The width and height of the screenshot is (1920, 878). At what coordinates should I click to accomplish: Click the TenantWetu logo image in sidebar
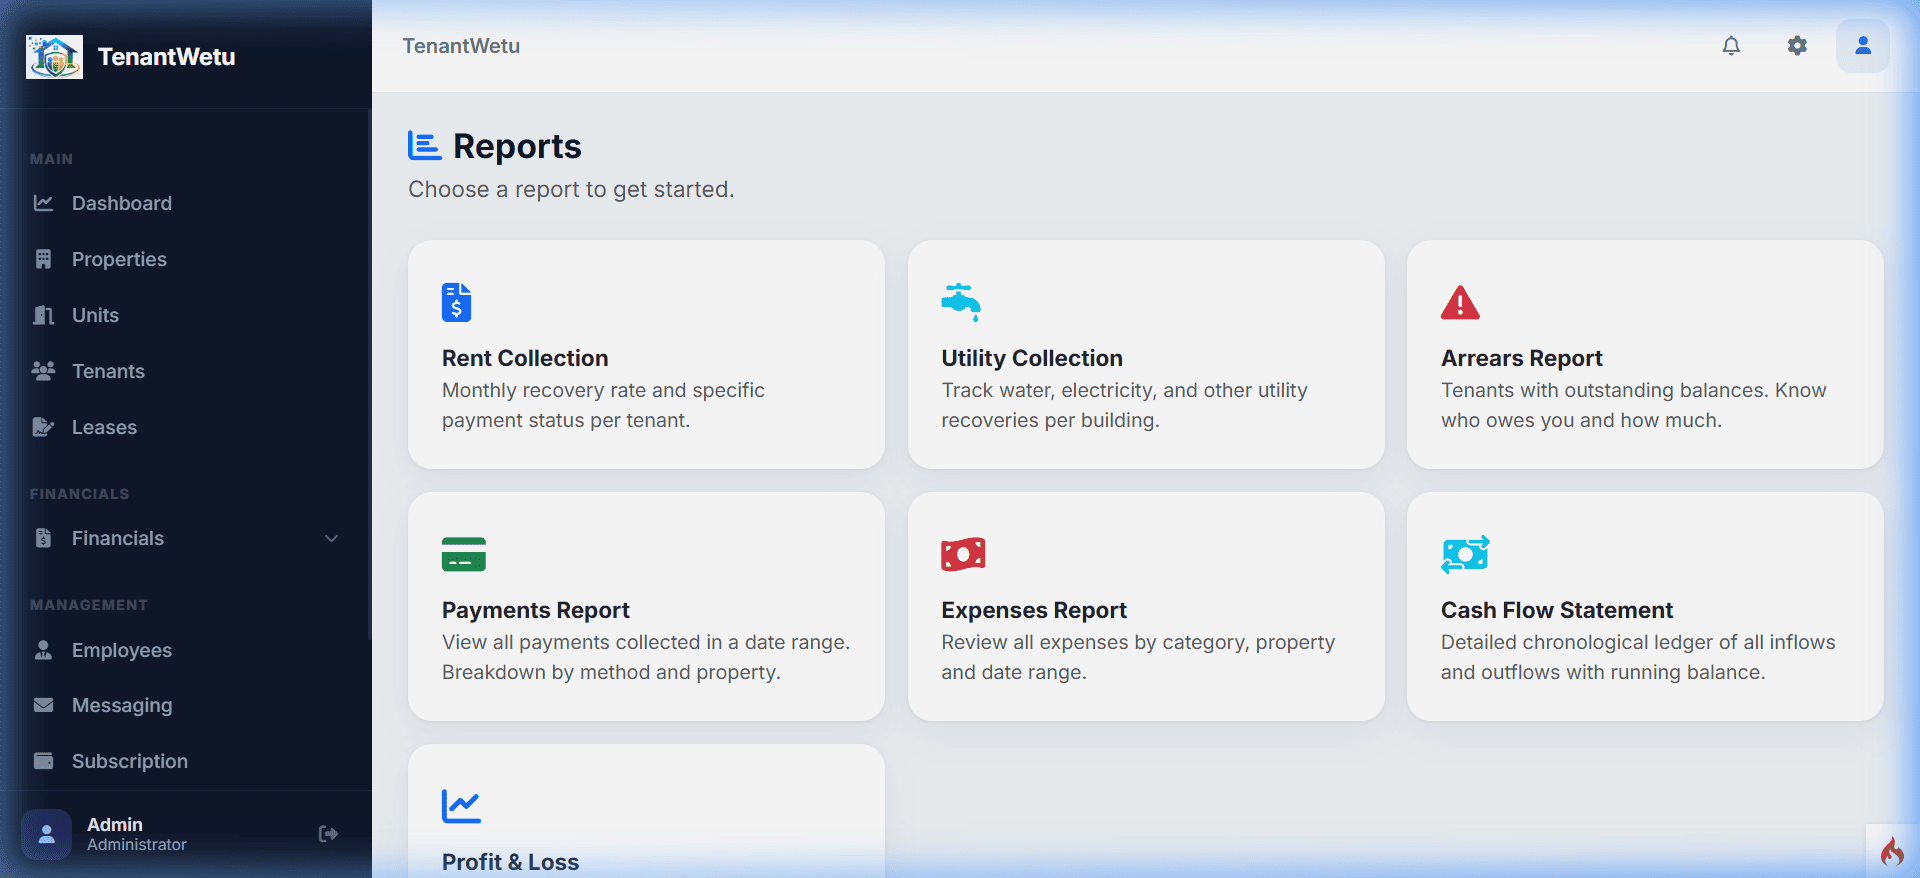coord(54,57)
